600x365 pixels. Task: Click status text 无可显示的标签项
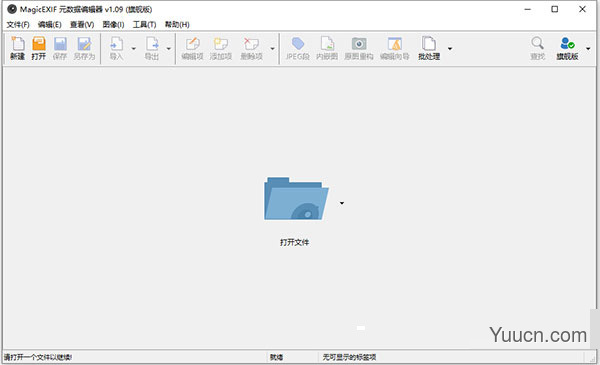point(349,357)
